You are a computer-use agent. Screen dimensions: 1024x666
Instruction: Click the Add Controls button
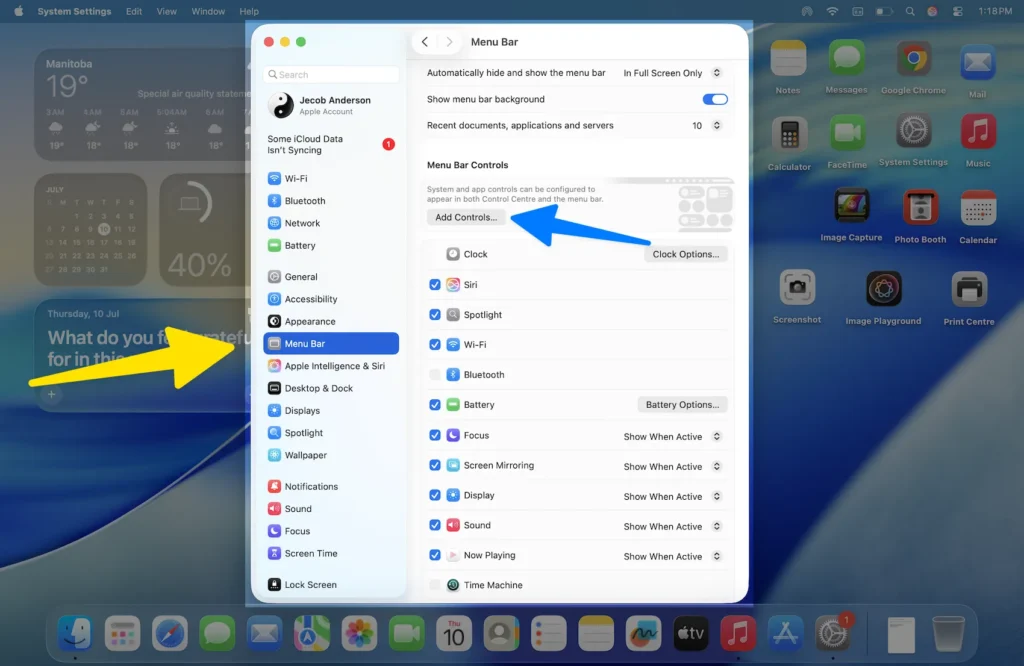466,216
